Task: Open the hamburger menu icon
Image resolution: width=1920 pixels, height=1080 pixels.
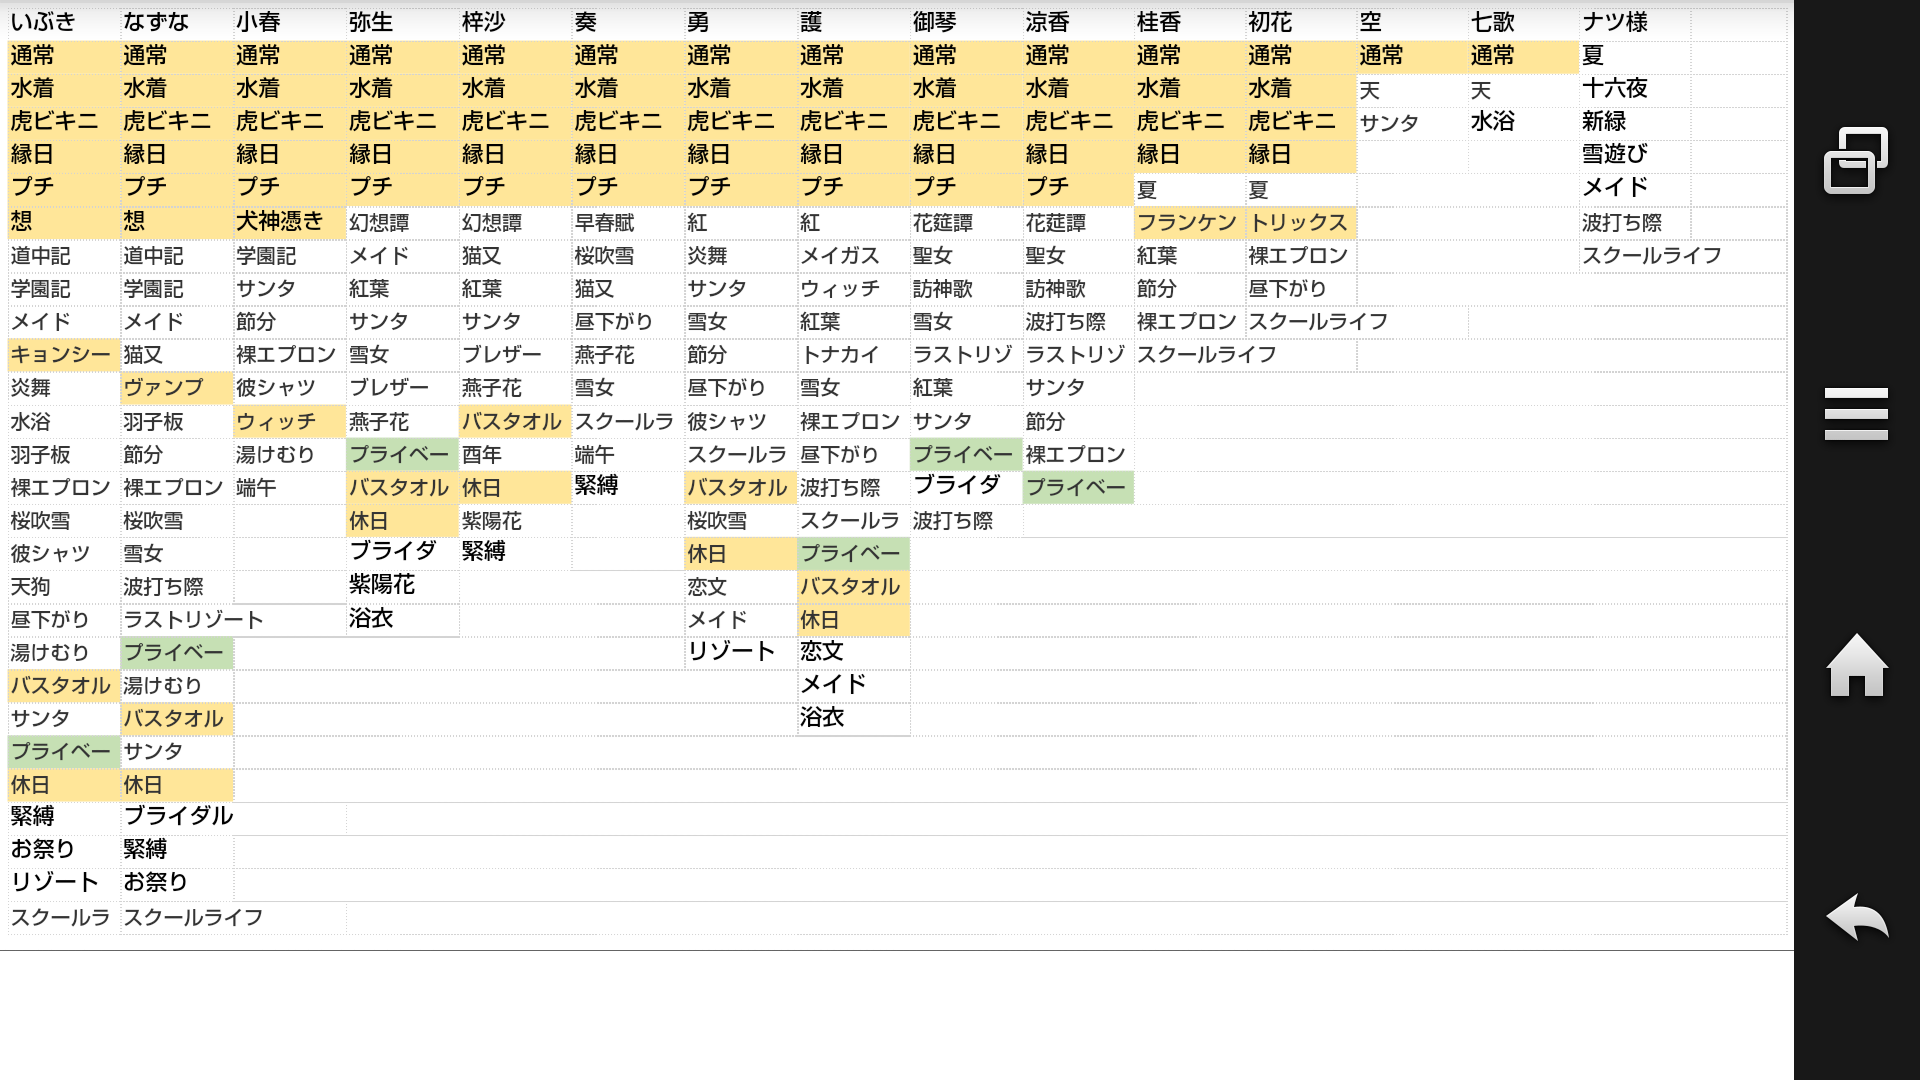Action: click(1856, 413)
